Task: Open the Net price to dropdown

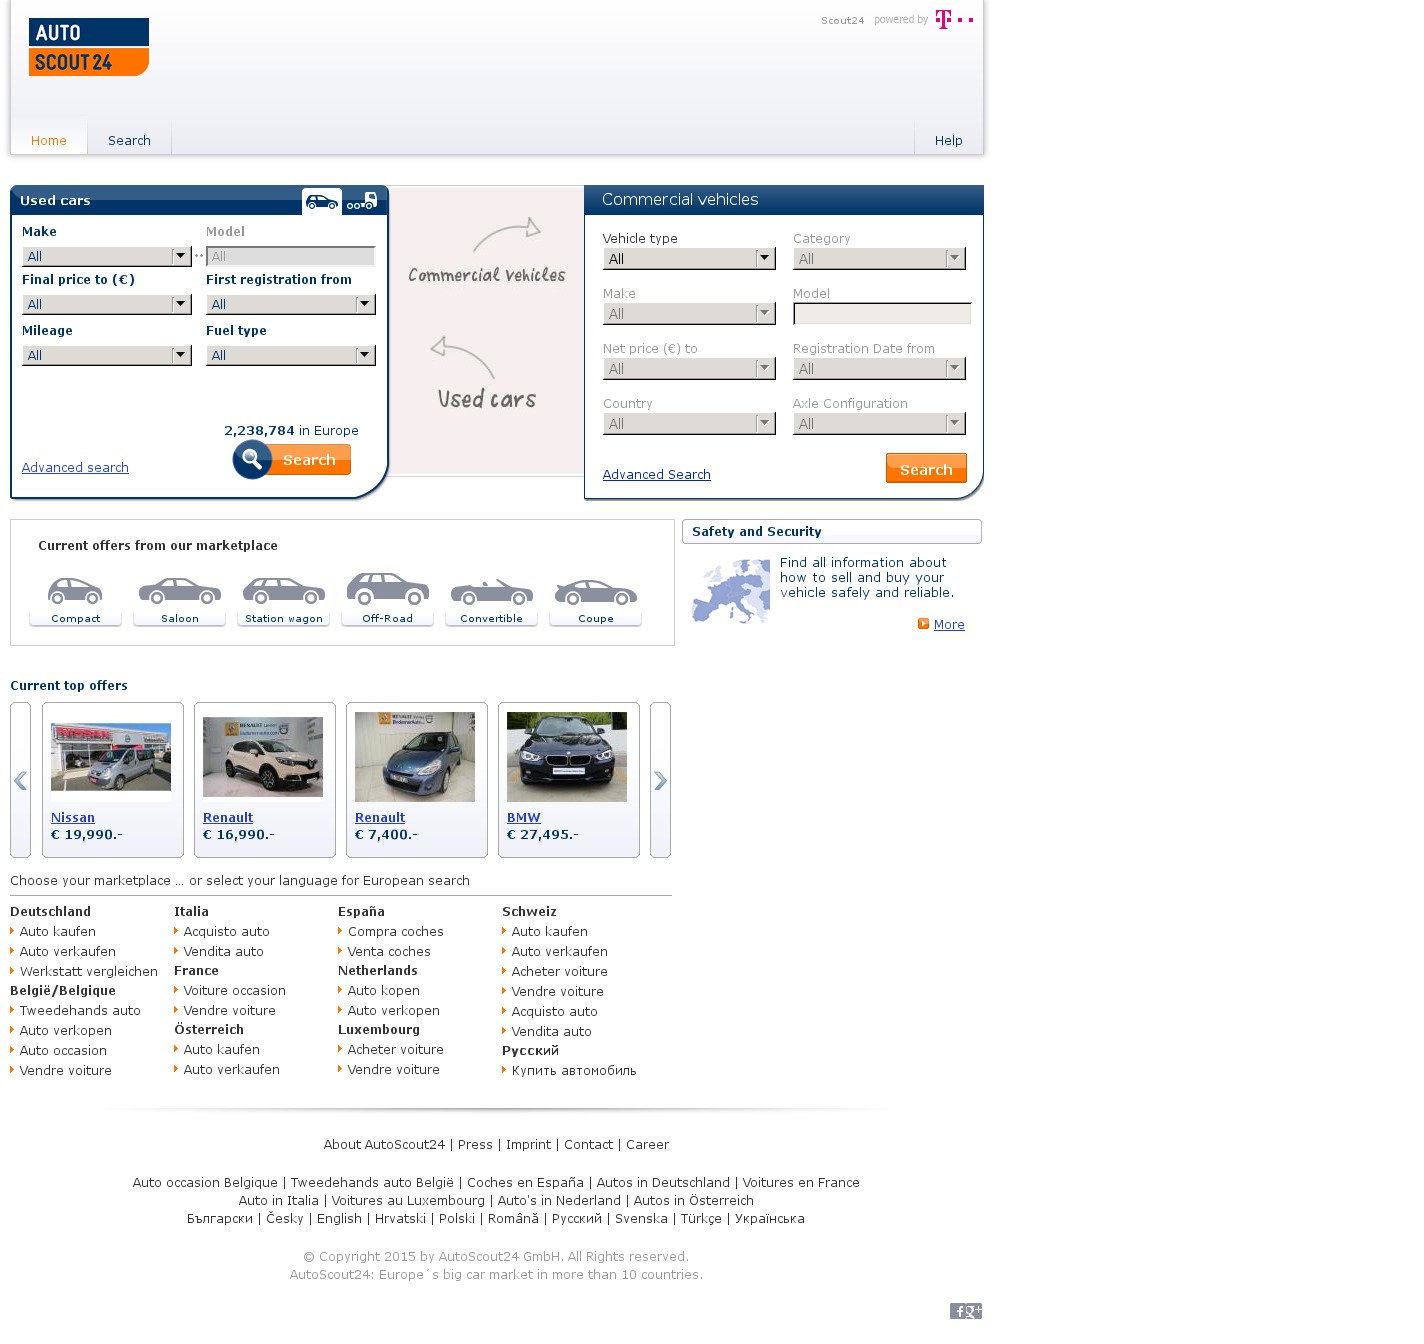Action: click(x=689, y=369)
